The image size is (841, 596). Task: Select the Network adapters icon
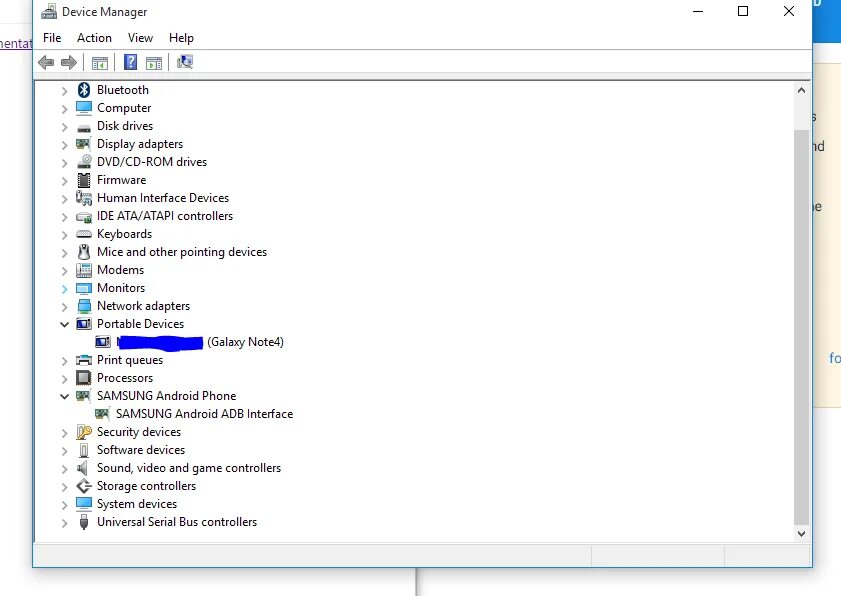click(84, 306)
